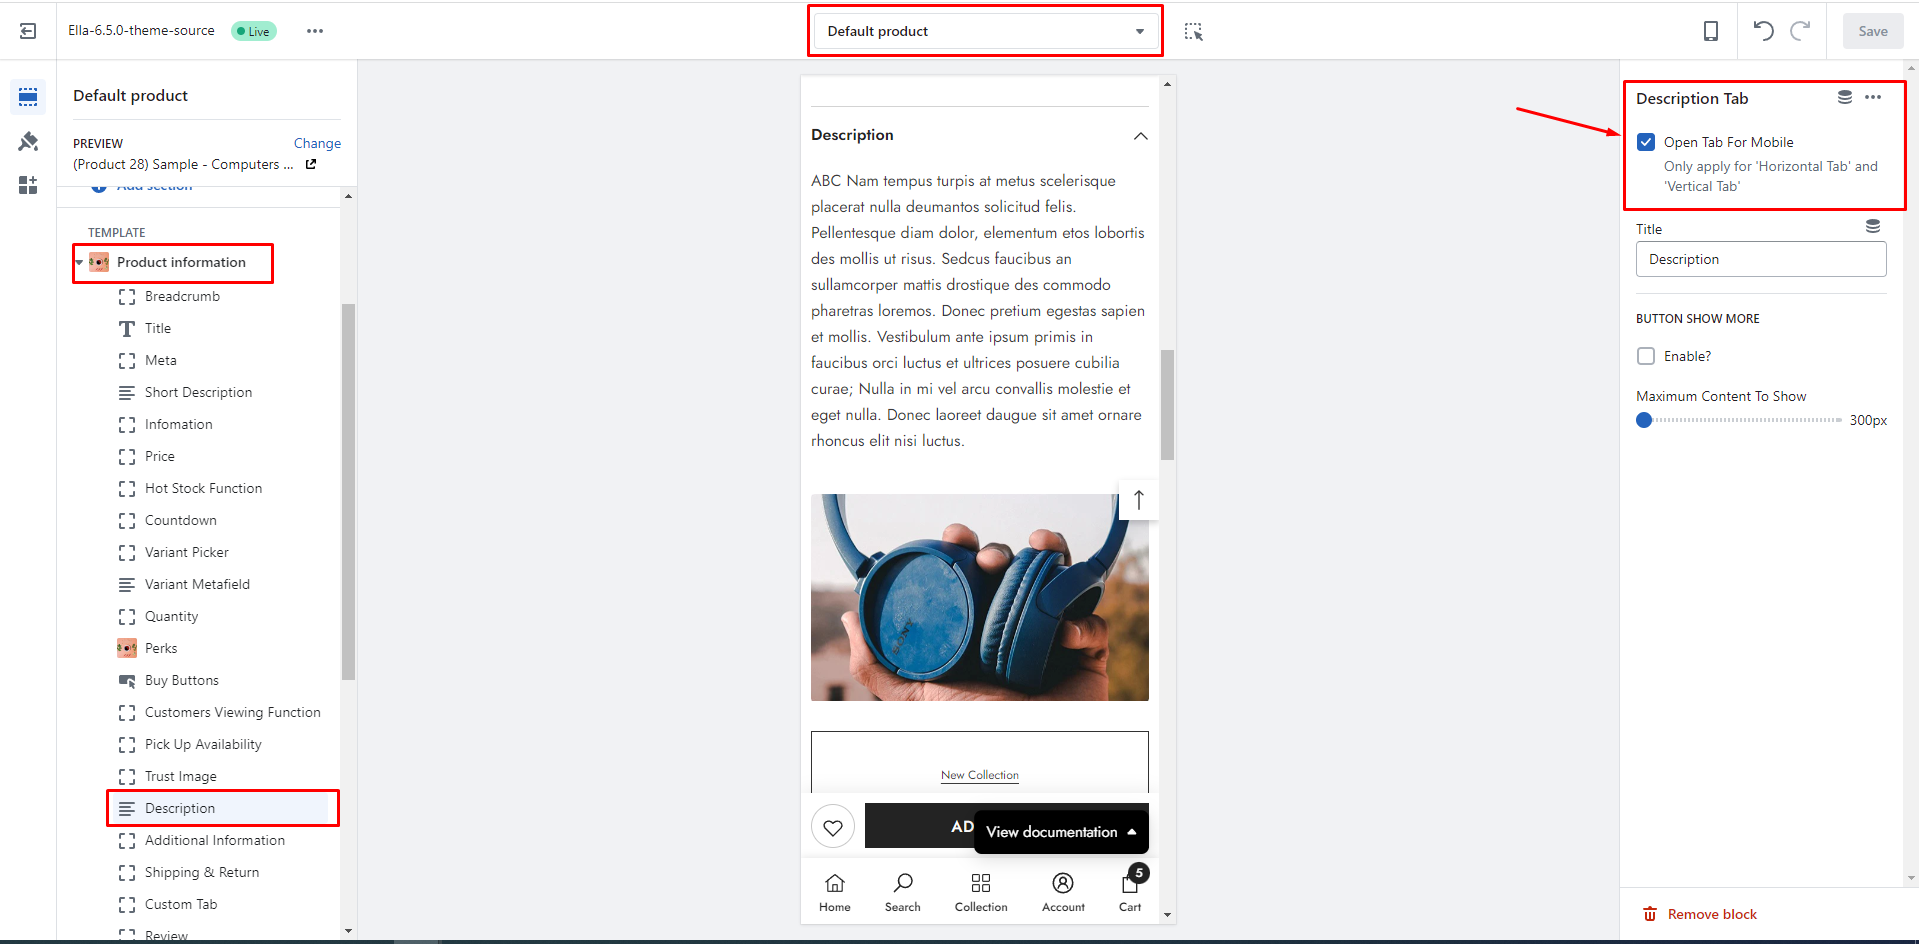Open the App embeds icon
This screenshot has height=944, width=1919.
tap(28, 185)
